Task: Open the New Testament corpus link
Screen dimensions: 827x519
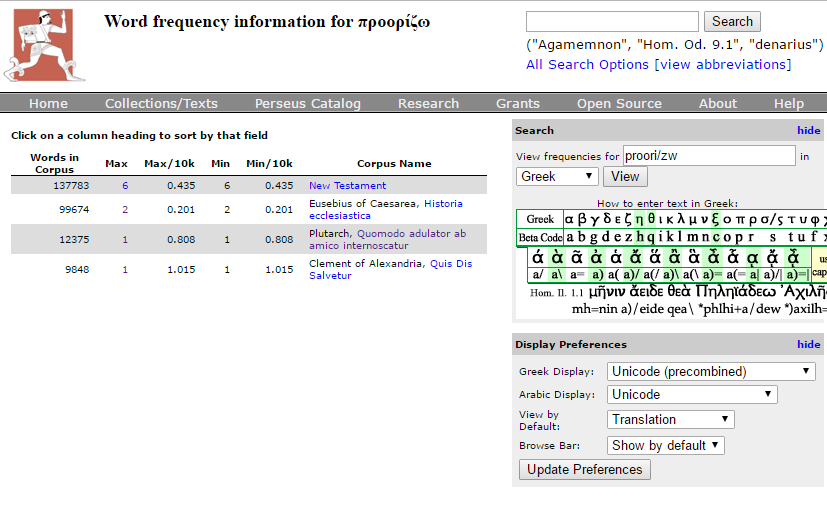Action: (347, 185)
